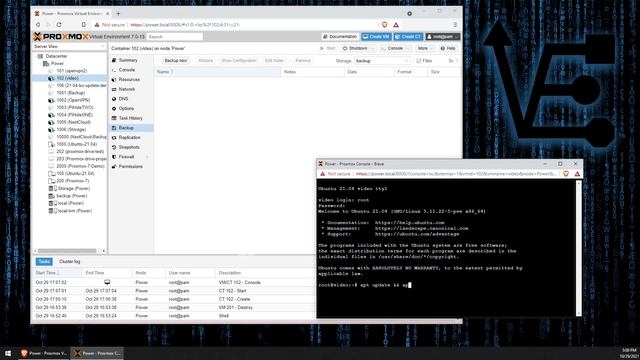Open the Permissions section
This screenshot has width=640, height=360.
131,167
